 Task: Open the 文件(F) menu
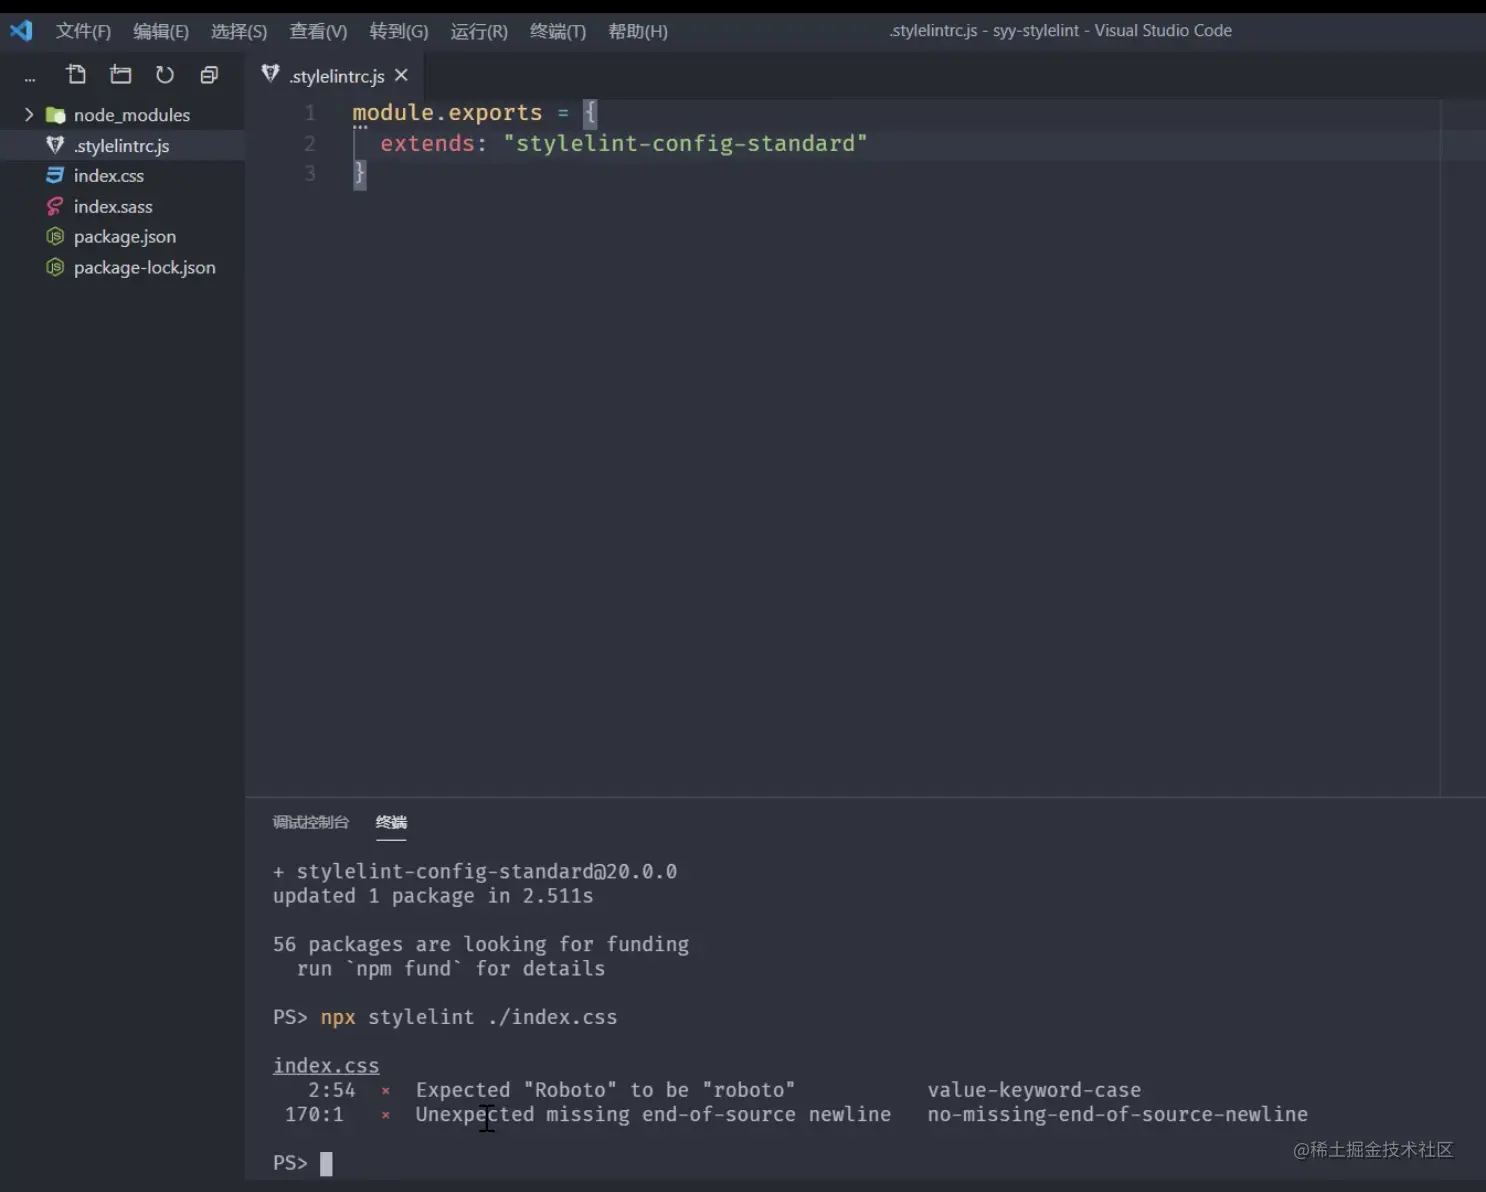(x=83, y=31)
